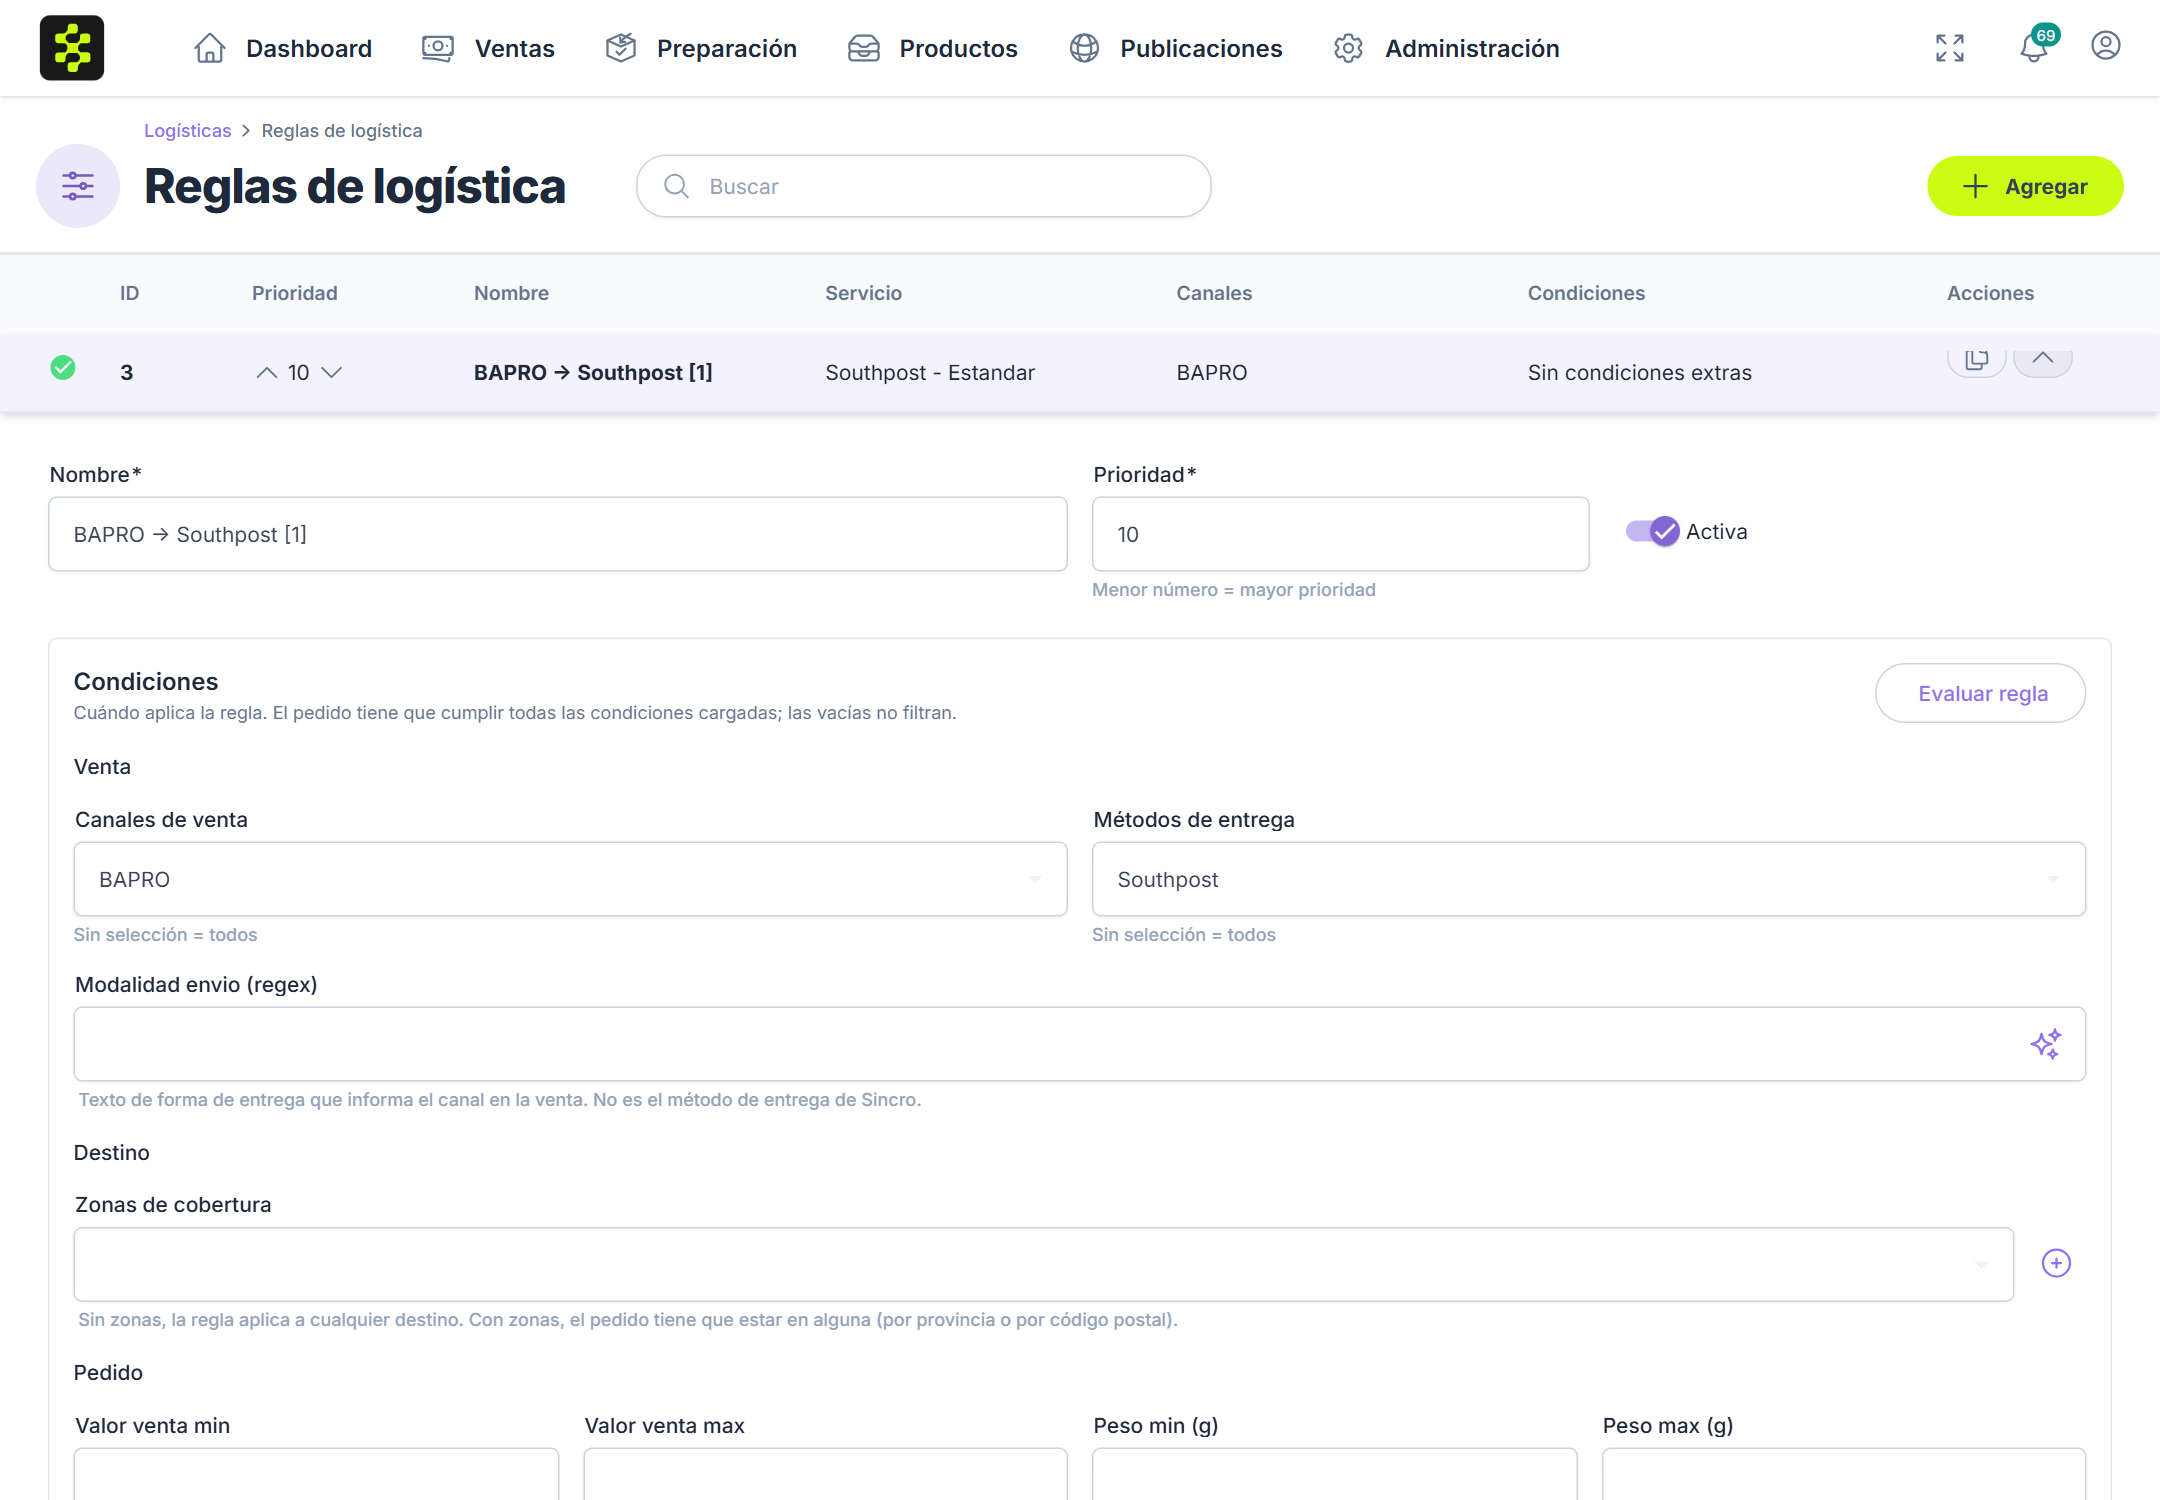This screenshot has width=2160, height=1500.
Task: Open the Métodos de entrega dropdown
Action: tap(1589, 879)
